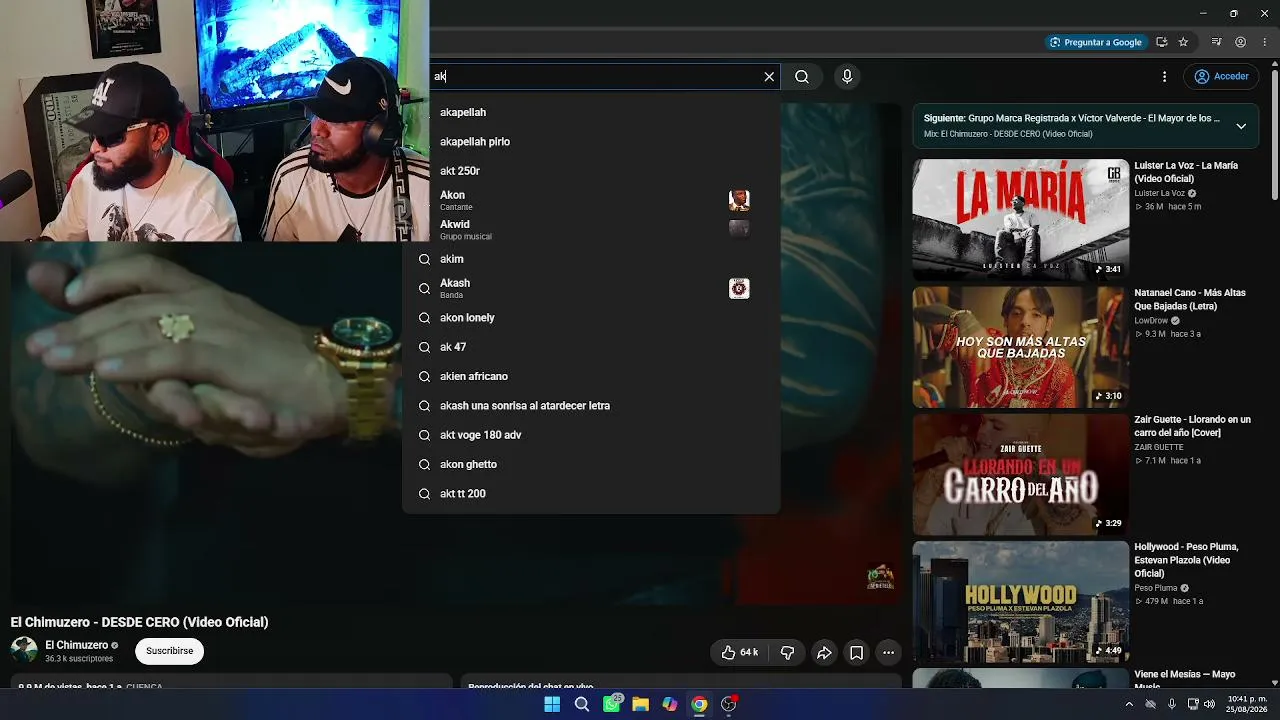Viewport: 1280px width, 720px height.
Task: Open the Hollywood video thumbnail
Action: click(1020, 602)
